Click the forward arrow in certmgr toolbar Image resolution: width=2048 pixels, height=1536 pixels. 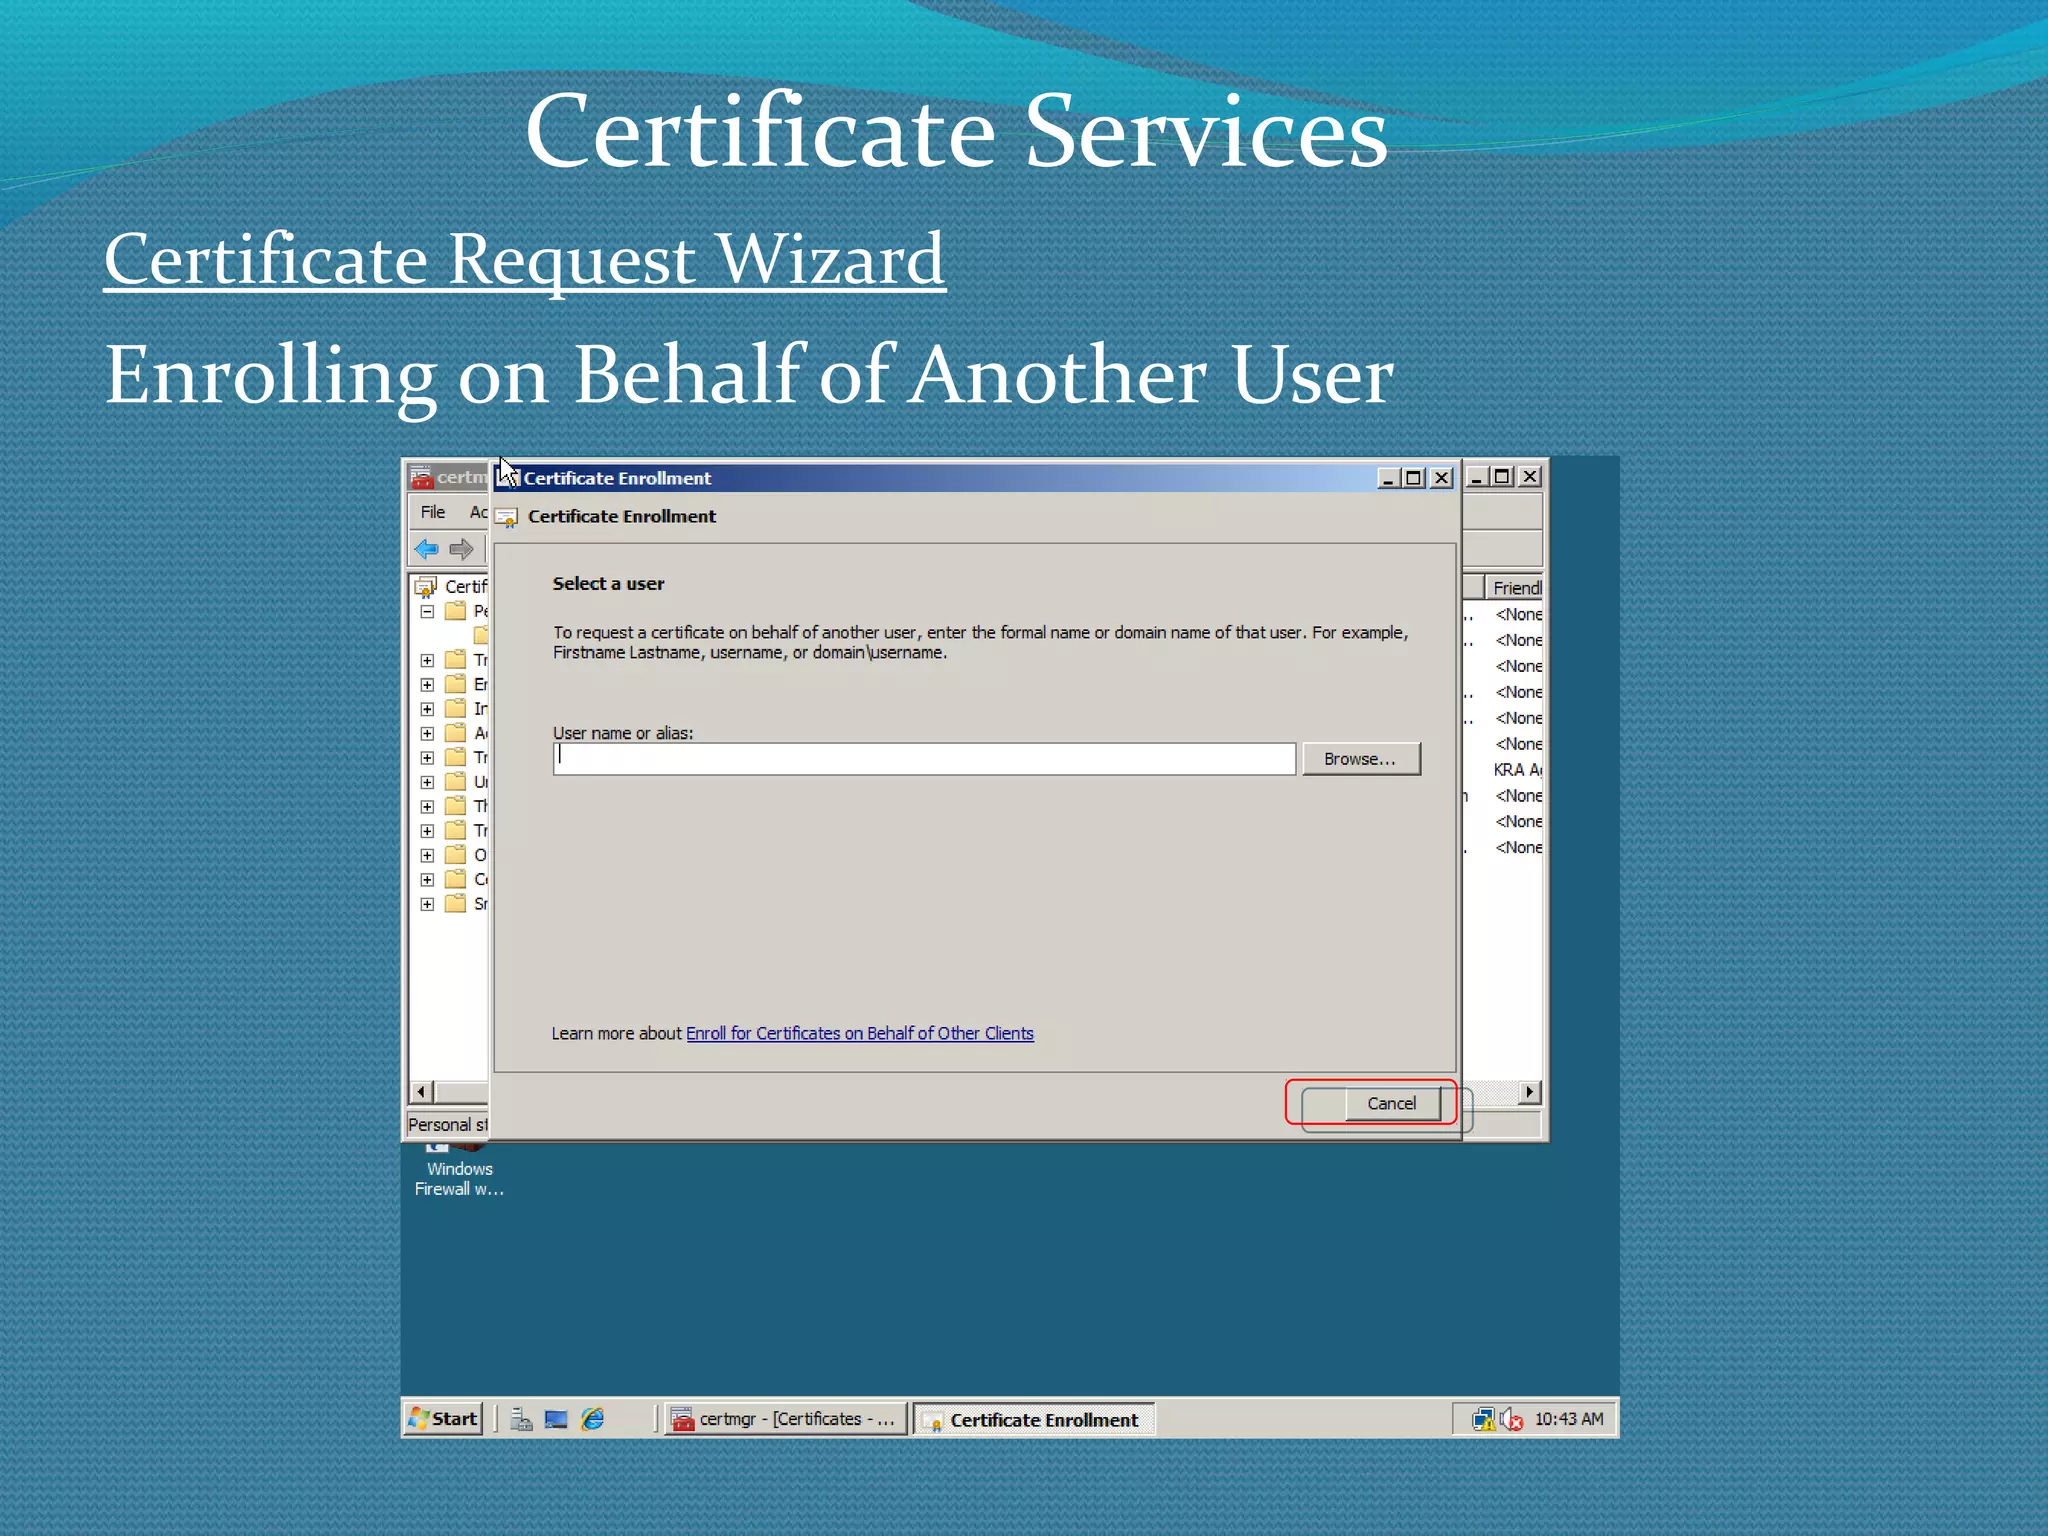[461, 549]
